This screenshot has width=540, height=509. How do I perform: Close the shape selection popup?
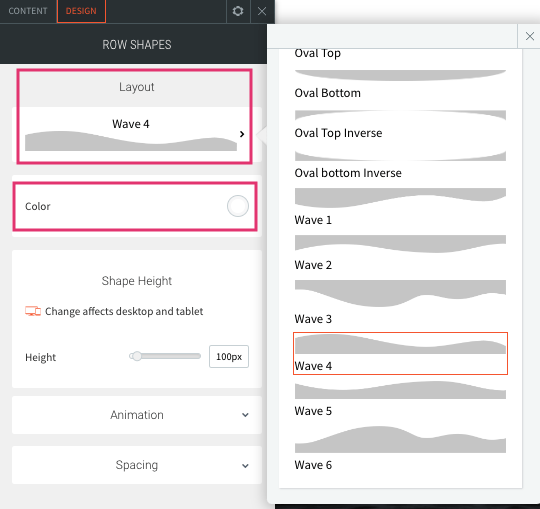click(529, 36)
